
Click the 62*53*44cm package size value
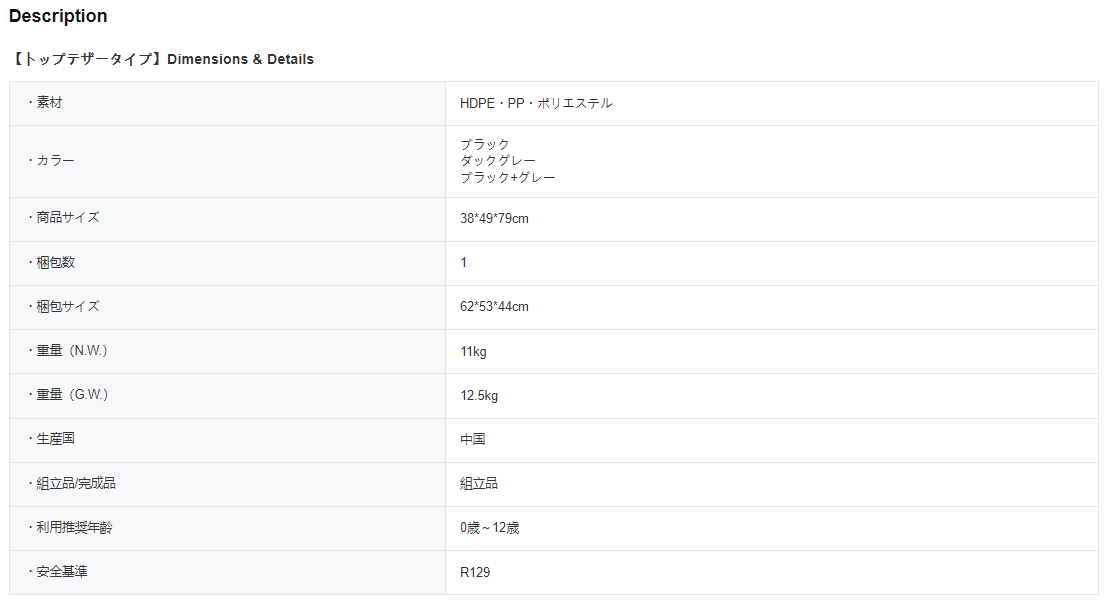click(494, 306)
